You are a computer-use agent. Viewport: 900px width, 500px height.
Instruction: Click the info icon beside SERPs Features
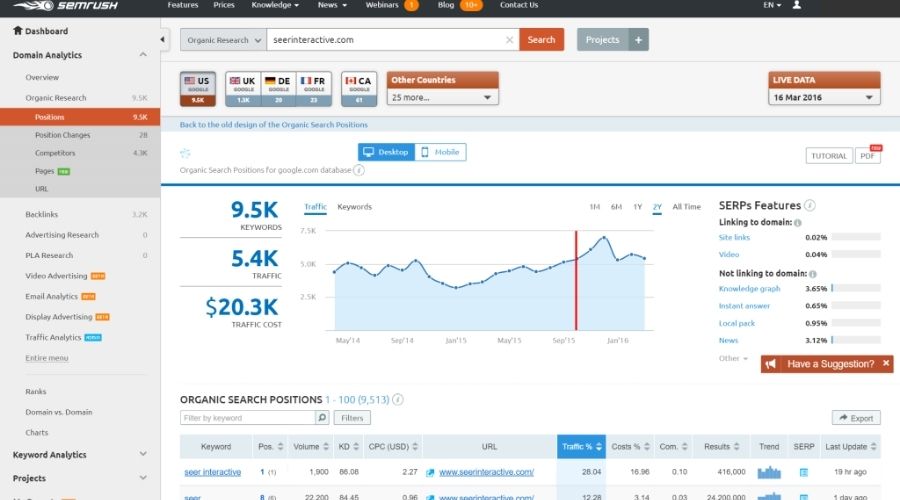point(810,206)
